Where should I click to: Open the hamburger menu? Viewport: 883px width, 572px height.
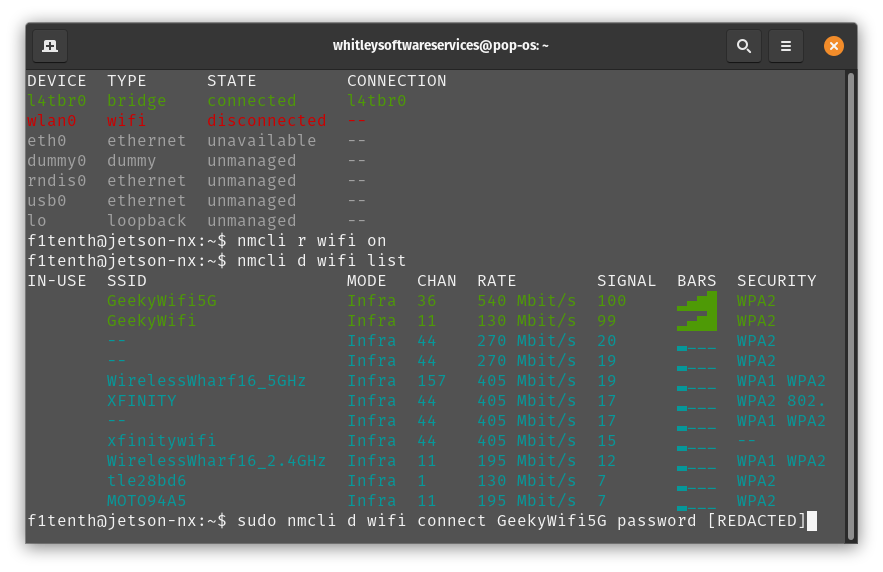click(x=786, y=46)
